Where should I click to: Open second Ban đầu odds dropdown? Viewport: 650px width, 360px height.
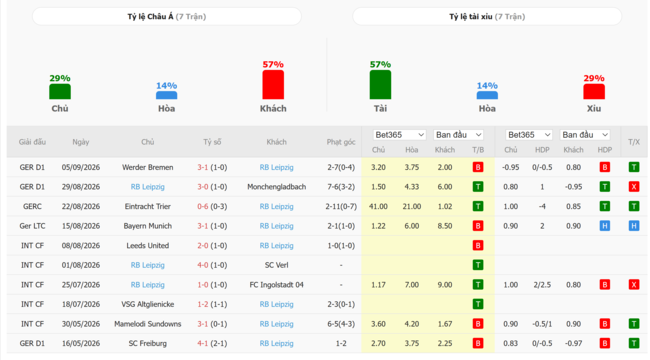coord(585,135)
